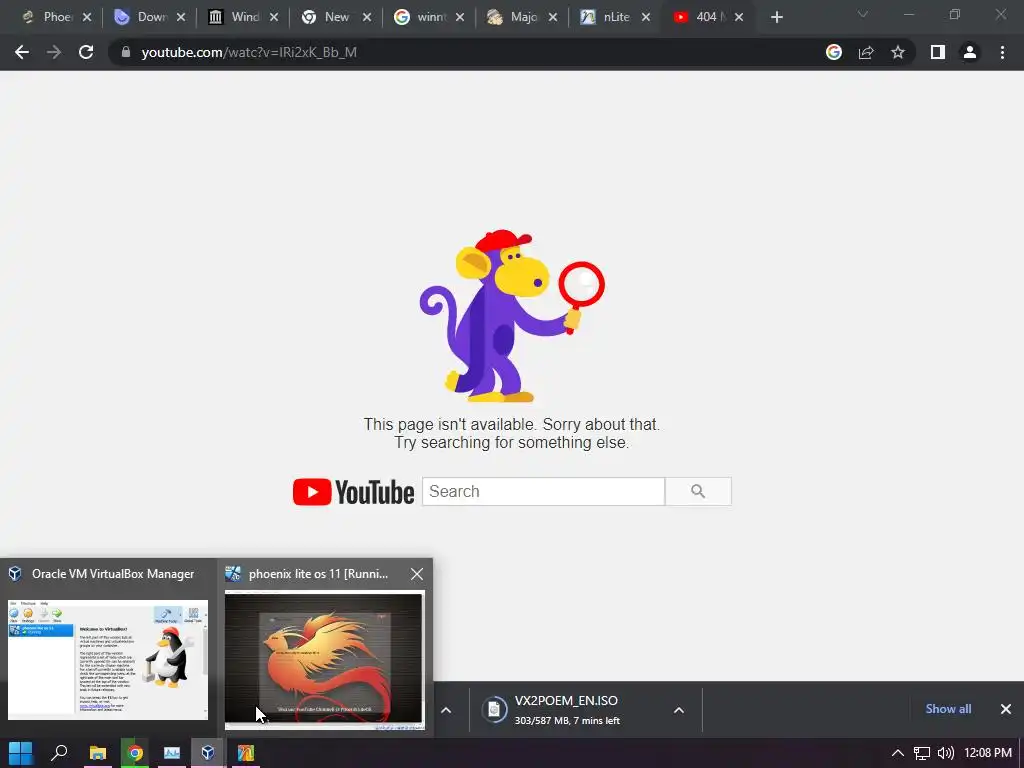Show all downloads
The image size is (1024, 768).
948,709
